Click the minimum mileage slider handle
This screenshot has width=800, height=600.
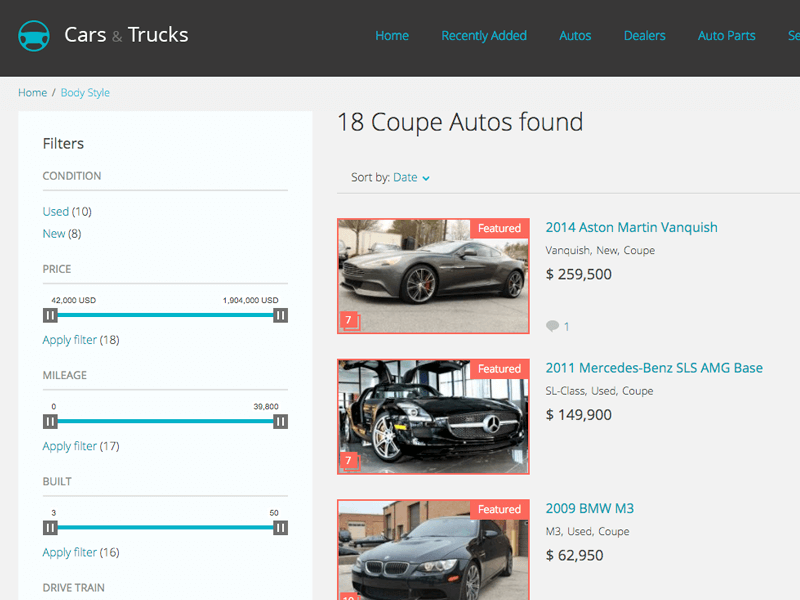50,421
